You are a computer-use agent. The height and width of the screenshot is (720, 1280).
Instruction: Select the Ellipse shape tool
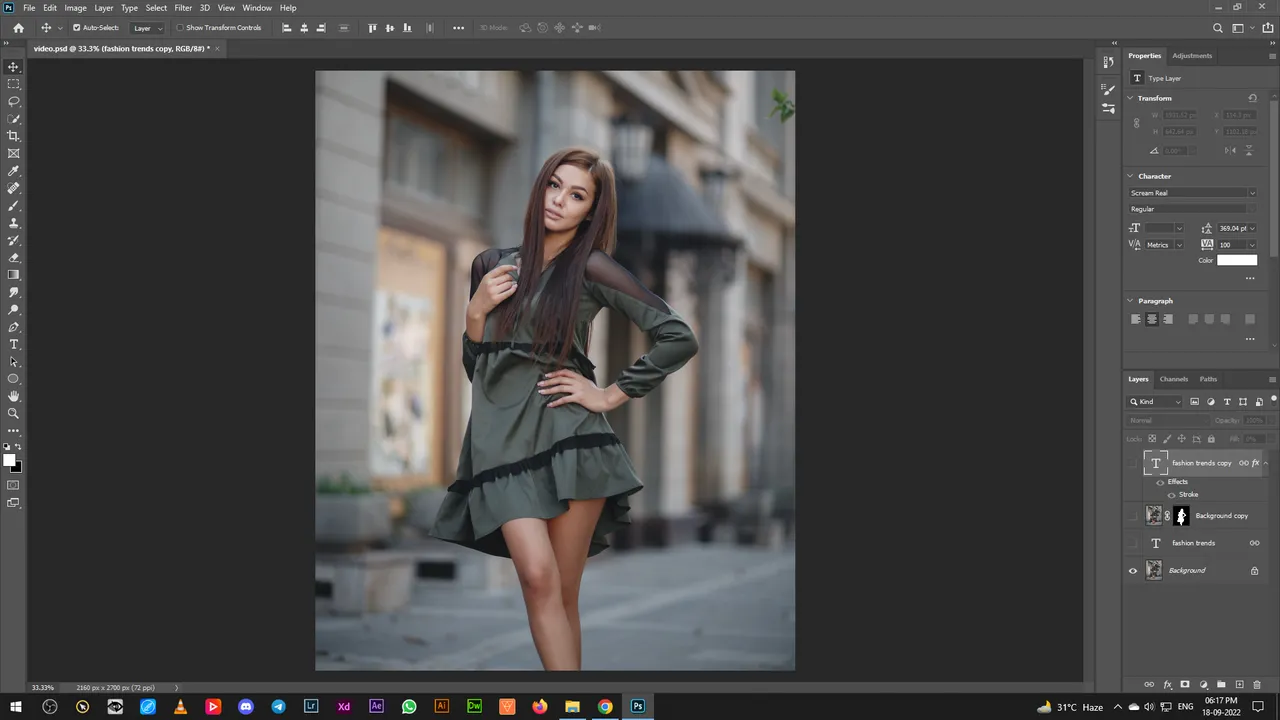[13, 379]
